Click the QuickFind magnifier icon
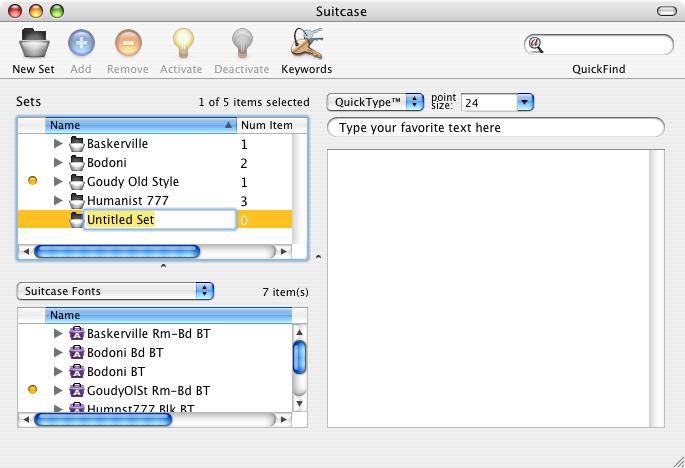The image size is (685, 468). (x=536, y=45)
